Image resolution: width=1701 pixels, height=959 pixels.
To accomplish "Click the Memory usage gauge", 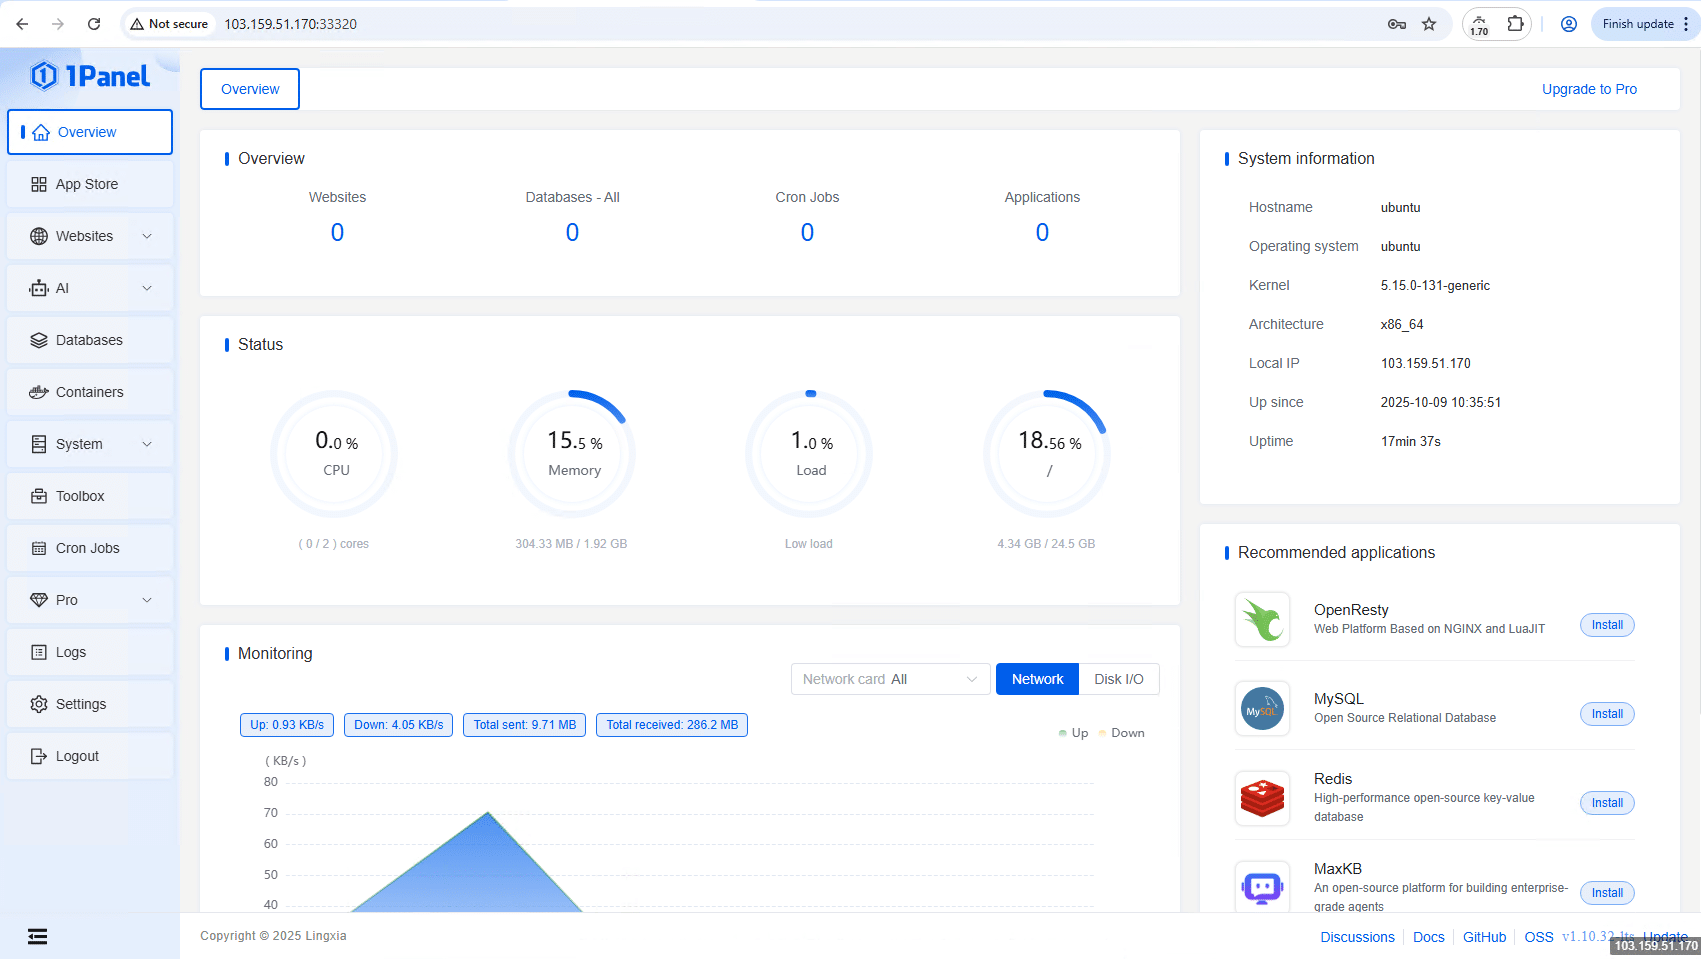I will pyautogui.click(x=574, y=453).
